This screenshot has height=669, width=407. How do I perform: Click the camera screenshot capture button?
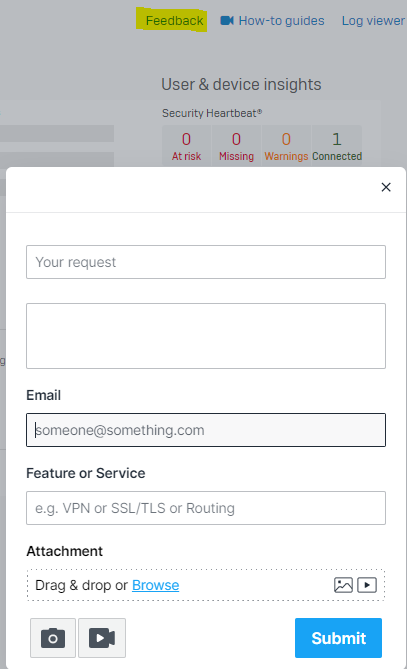tap(53, 638)
